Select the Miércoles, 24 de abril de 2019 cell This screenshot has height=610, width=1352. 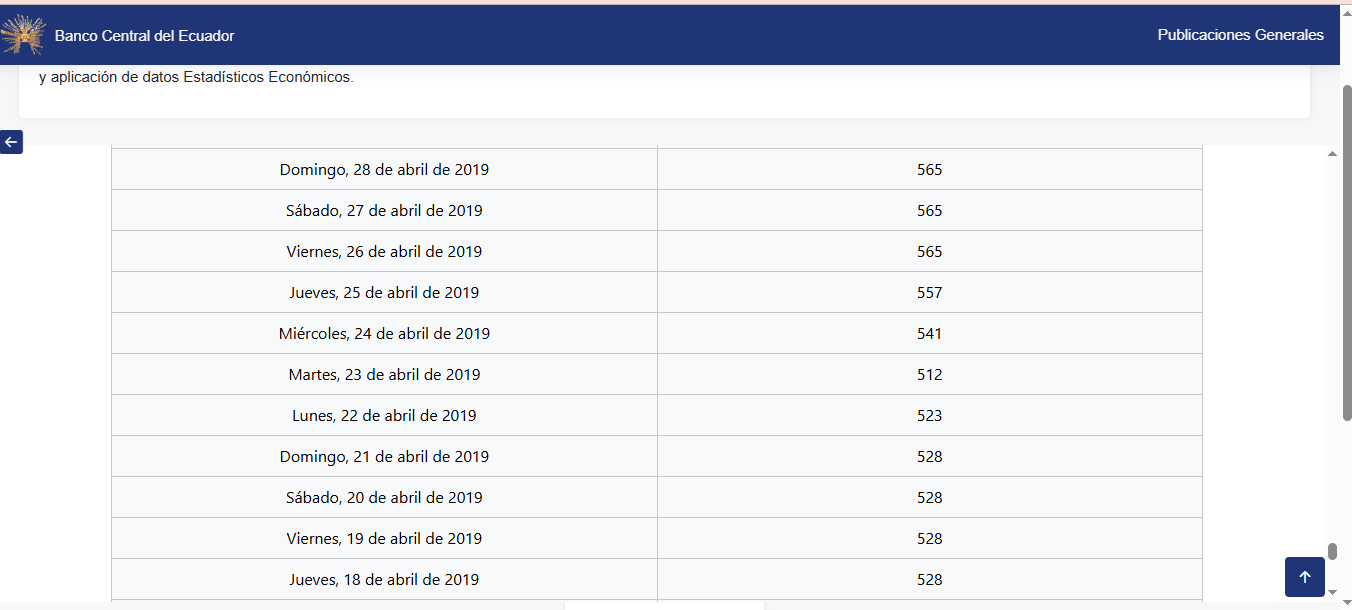[384, 334]
